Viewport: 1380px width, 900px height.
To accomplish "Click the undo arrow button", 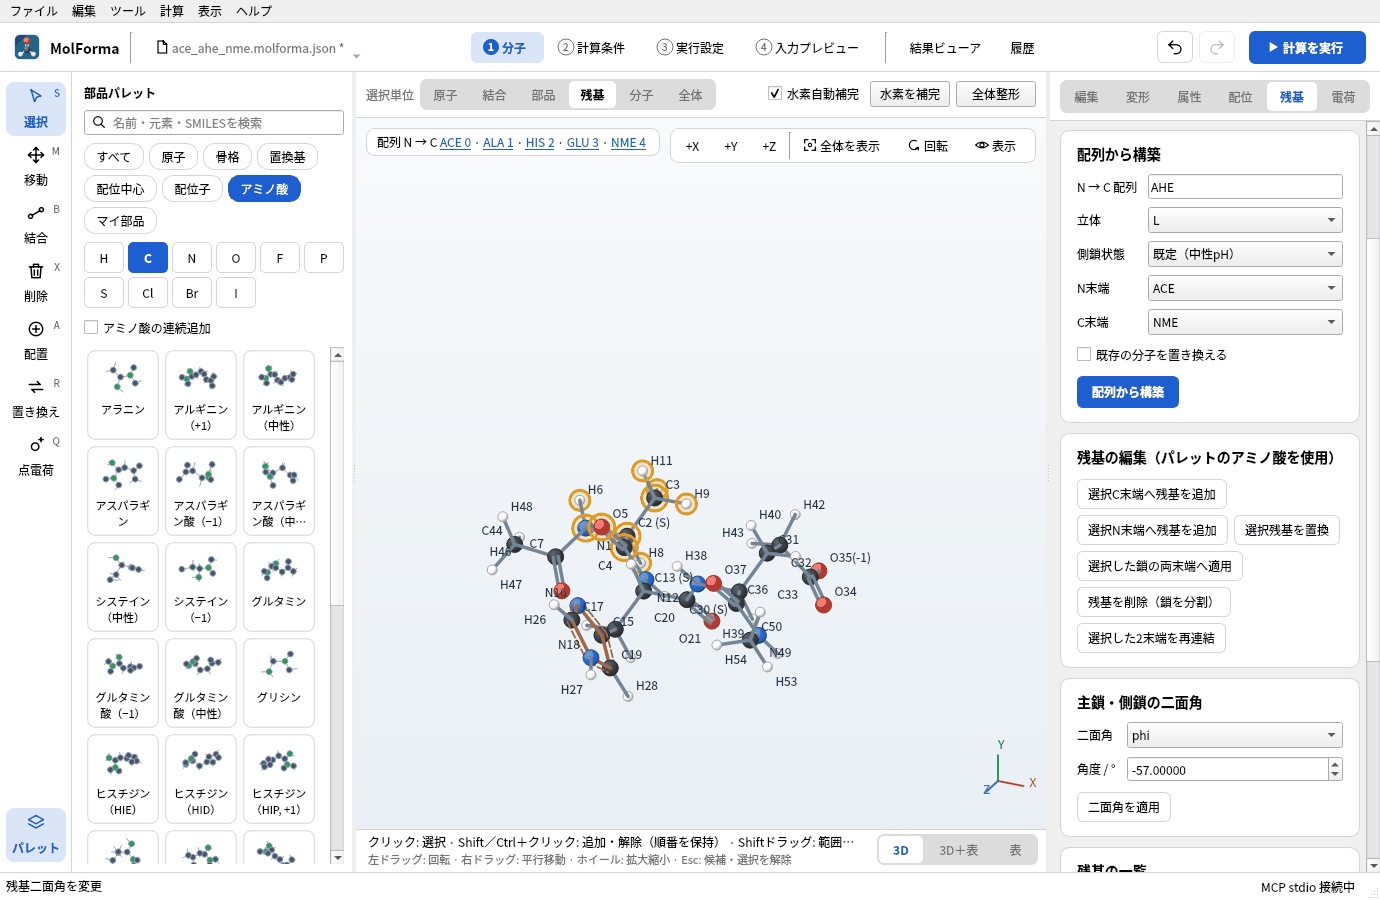I will click(x=1175, y=47).
